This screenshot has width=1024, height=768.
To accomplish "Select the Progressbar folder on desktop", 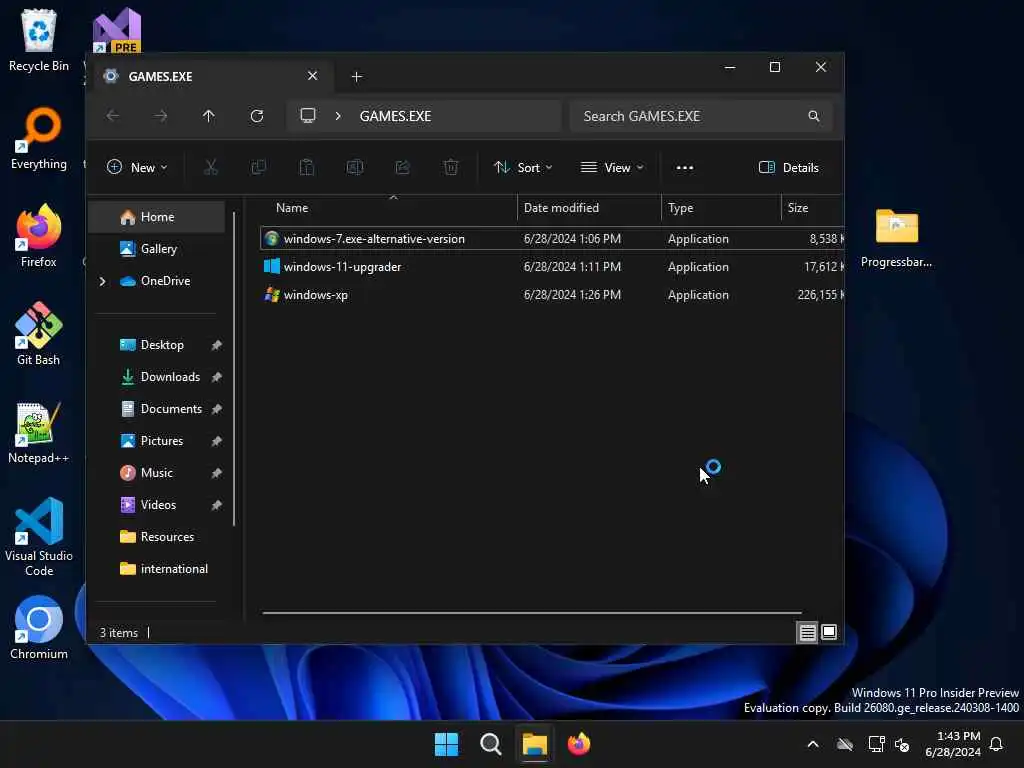I will 896,237.
